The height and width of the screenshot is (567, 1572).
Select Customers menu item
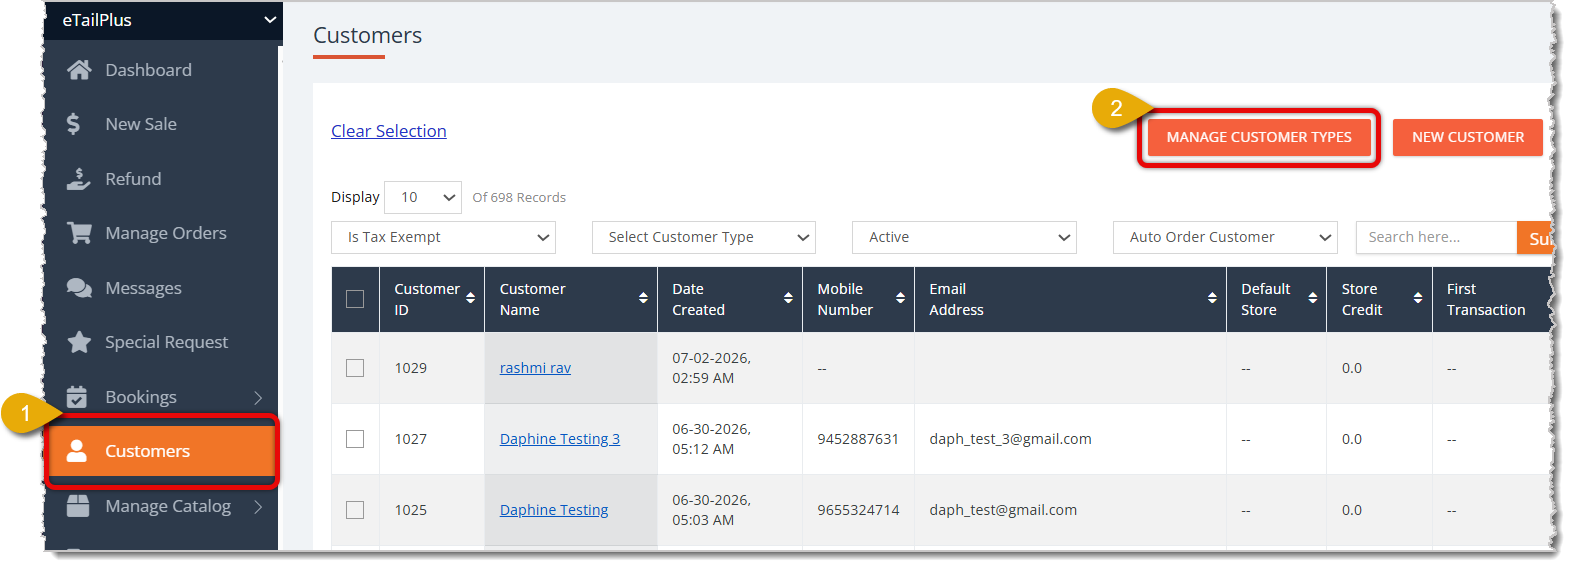pos(161,451)
